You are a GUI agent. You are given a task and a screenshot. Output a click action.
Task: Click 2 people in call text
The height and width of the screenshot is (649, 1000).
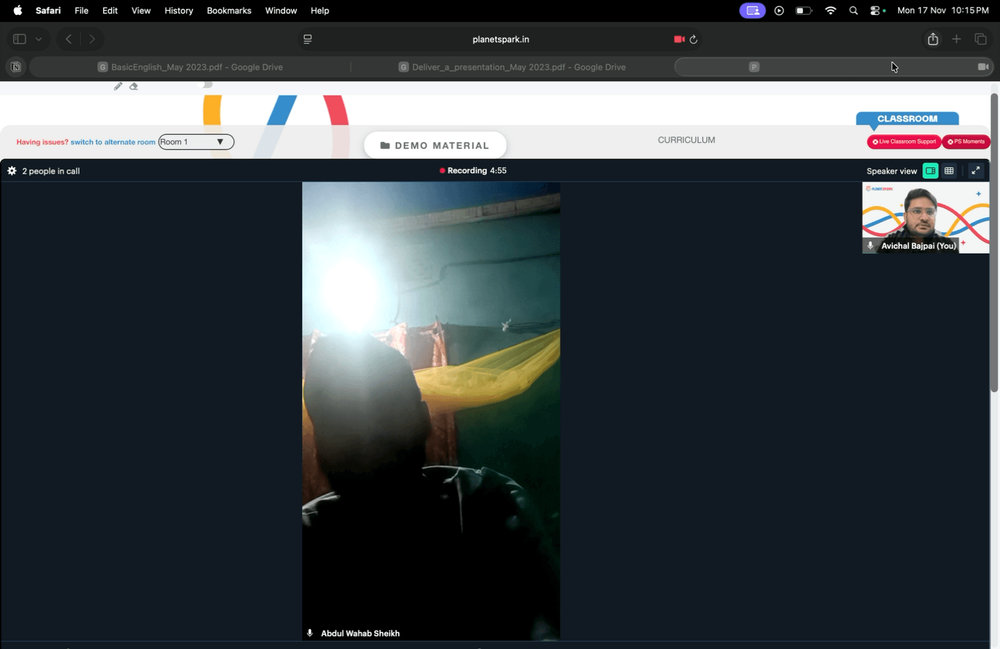coord(51,171)
